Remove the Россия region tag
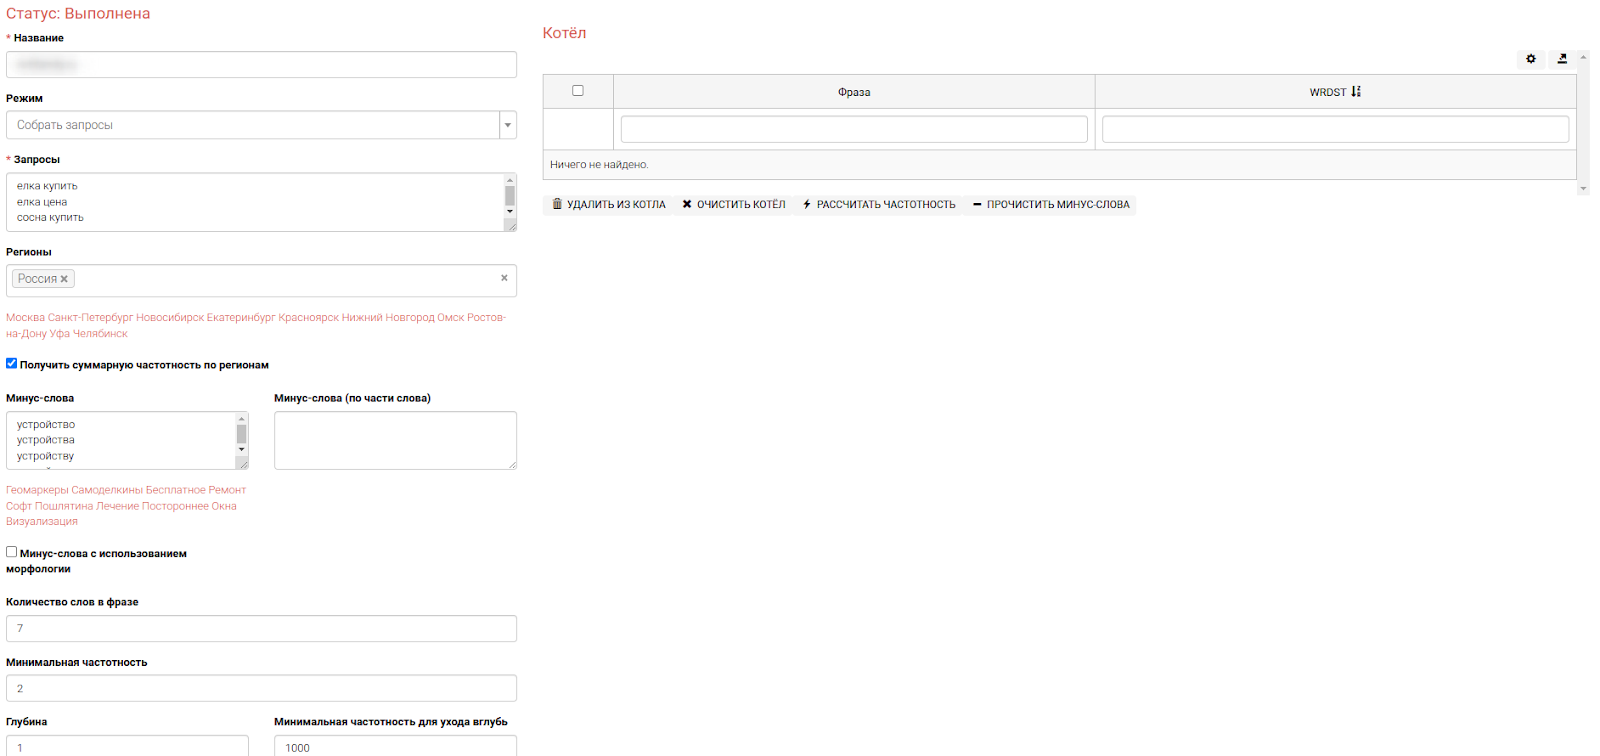Screen dimensions: 1600x756 coord(64,279)
